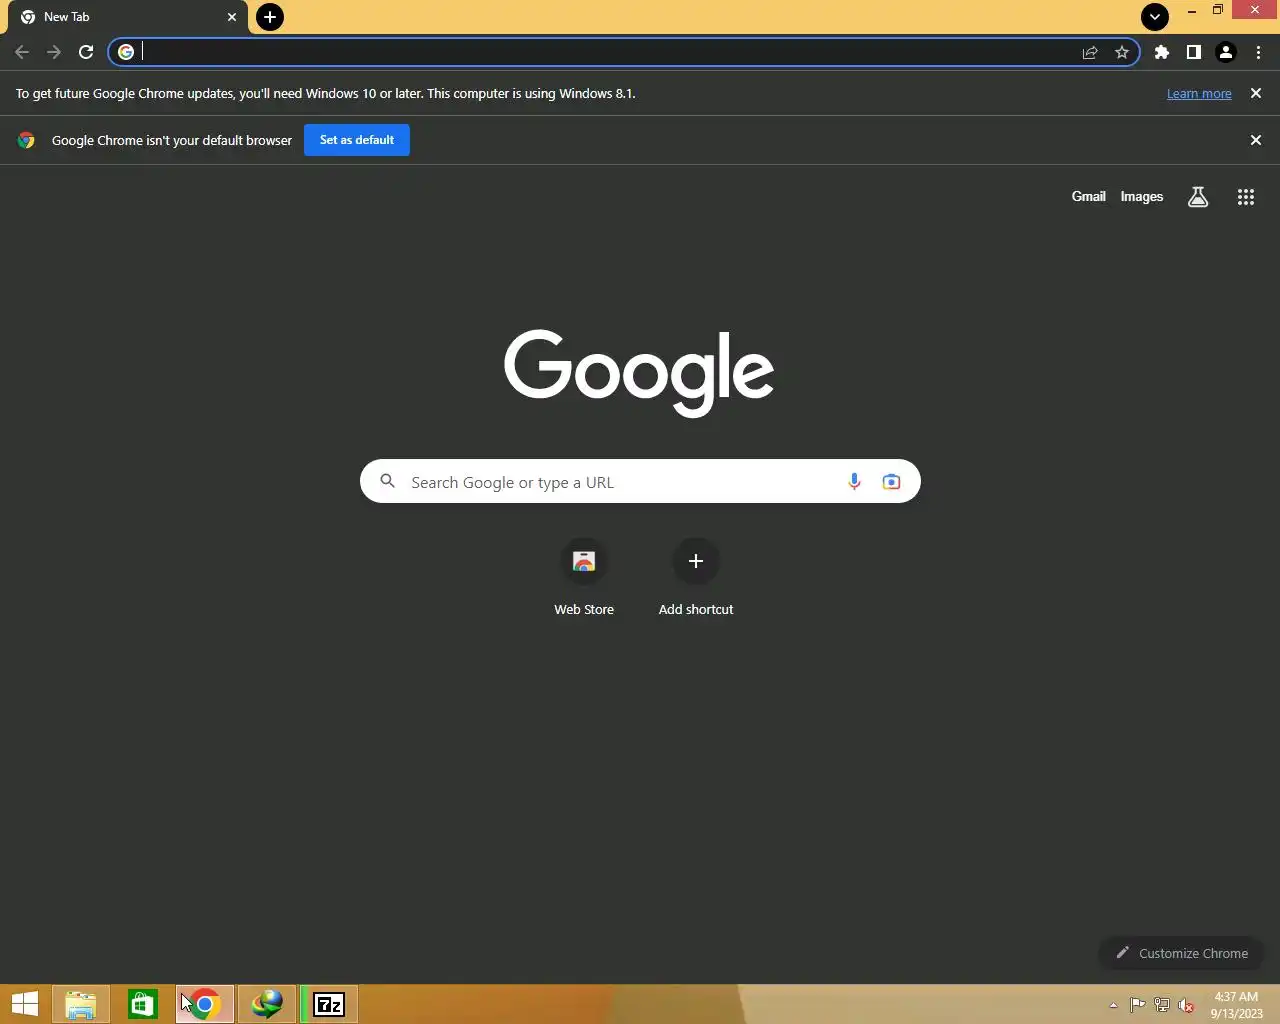The height and width of the screenshot is (1024, 1280).
Task: Close the New Tab tab
Action: [x=232, y=17]
